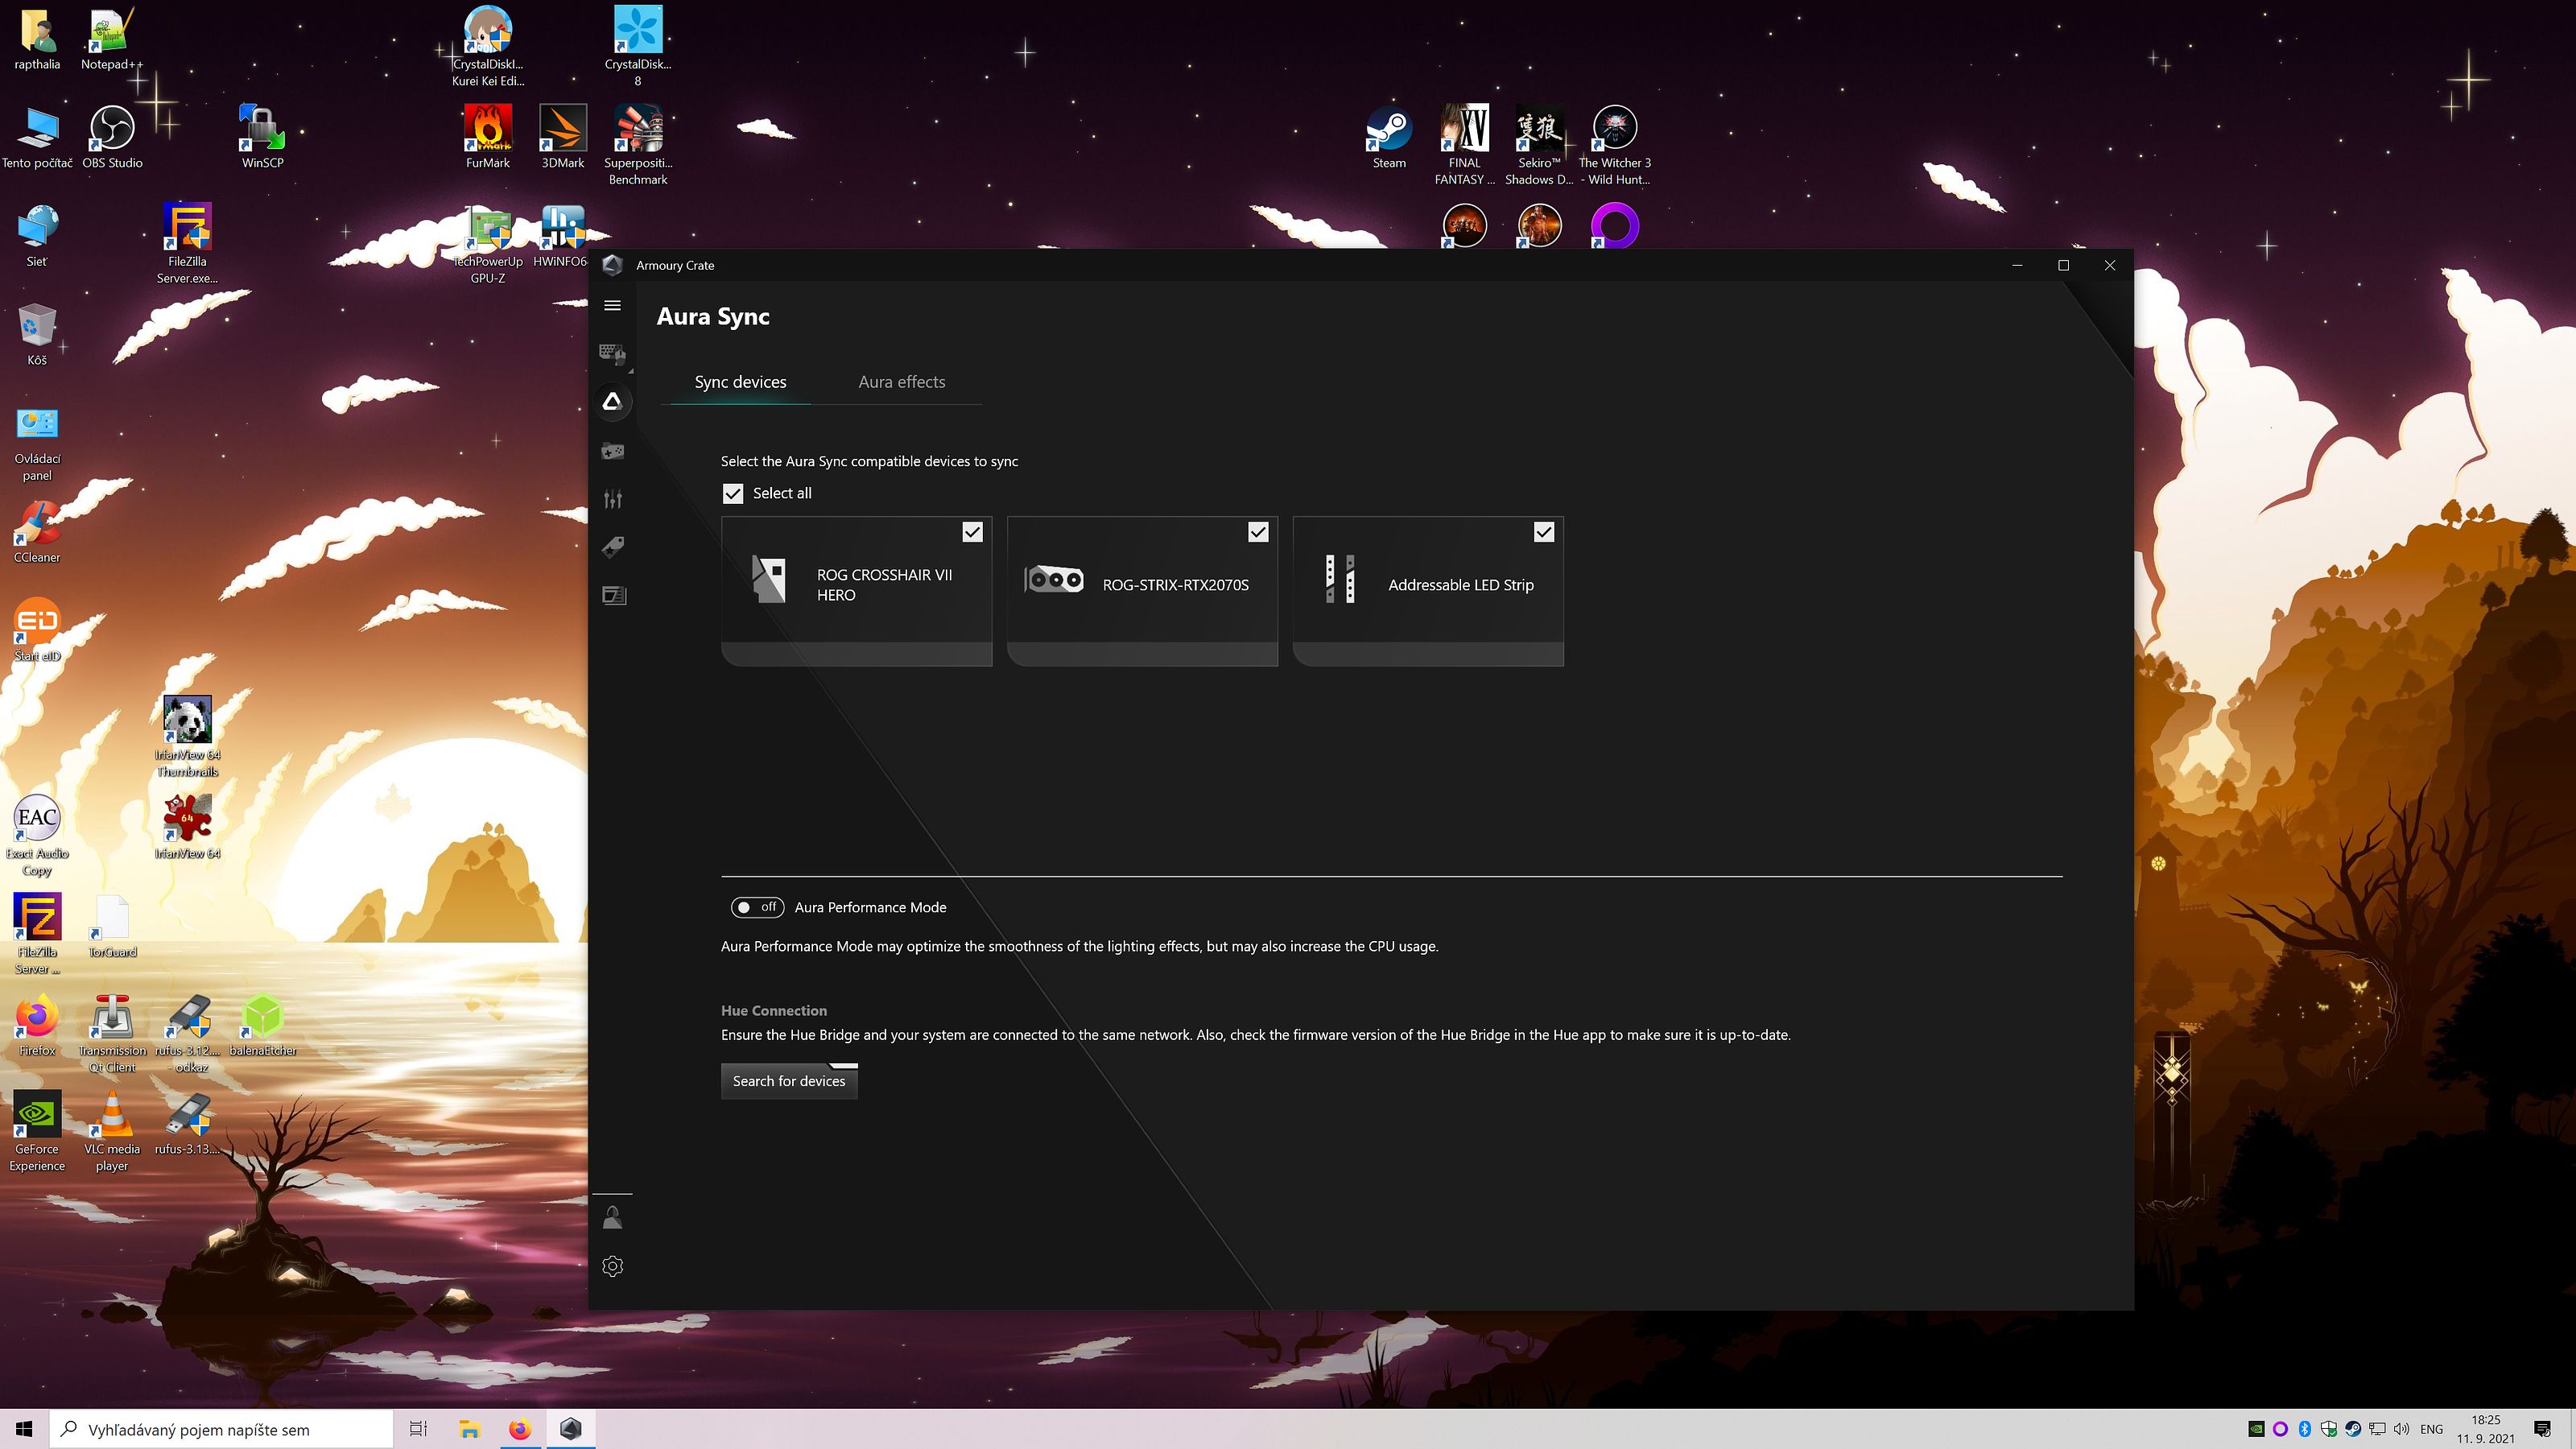Screen dimensions: 2576x1449
Task: Select the Aura Sync triangle icon in sidebar
Action: pos(613,402)
